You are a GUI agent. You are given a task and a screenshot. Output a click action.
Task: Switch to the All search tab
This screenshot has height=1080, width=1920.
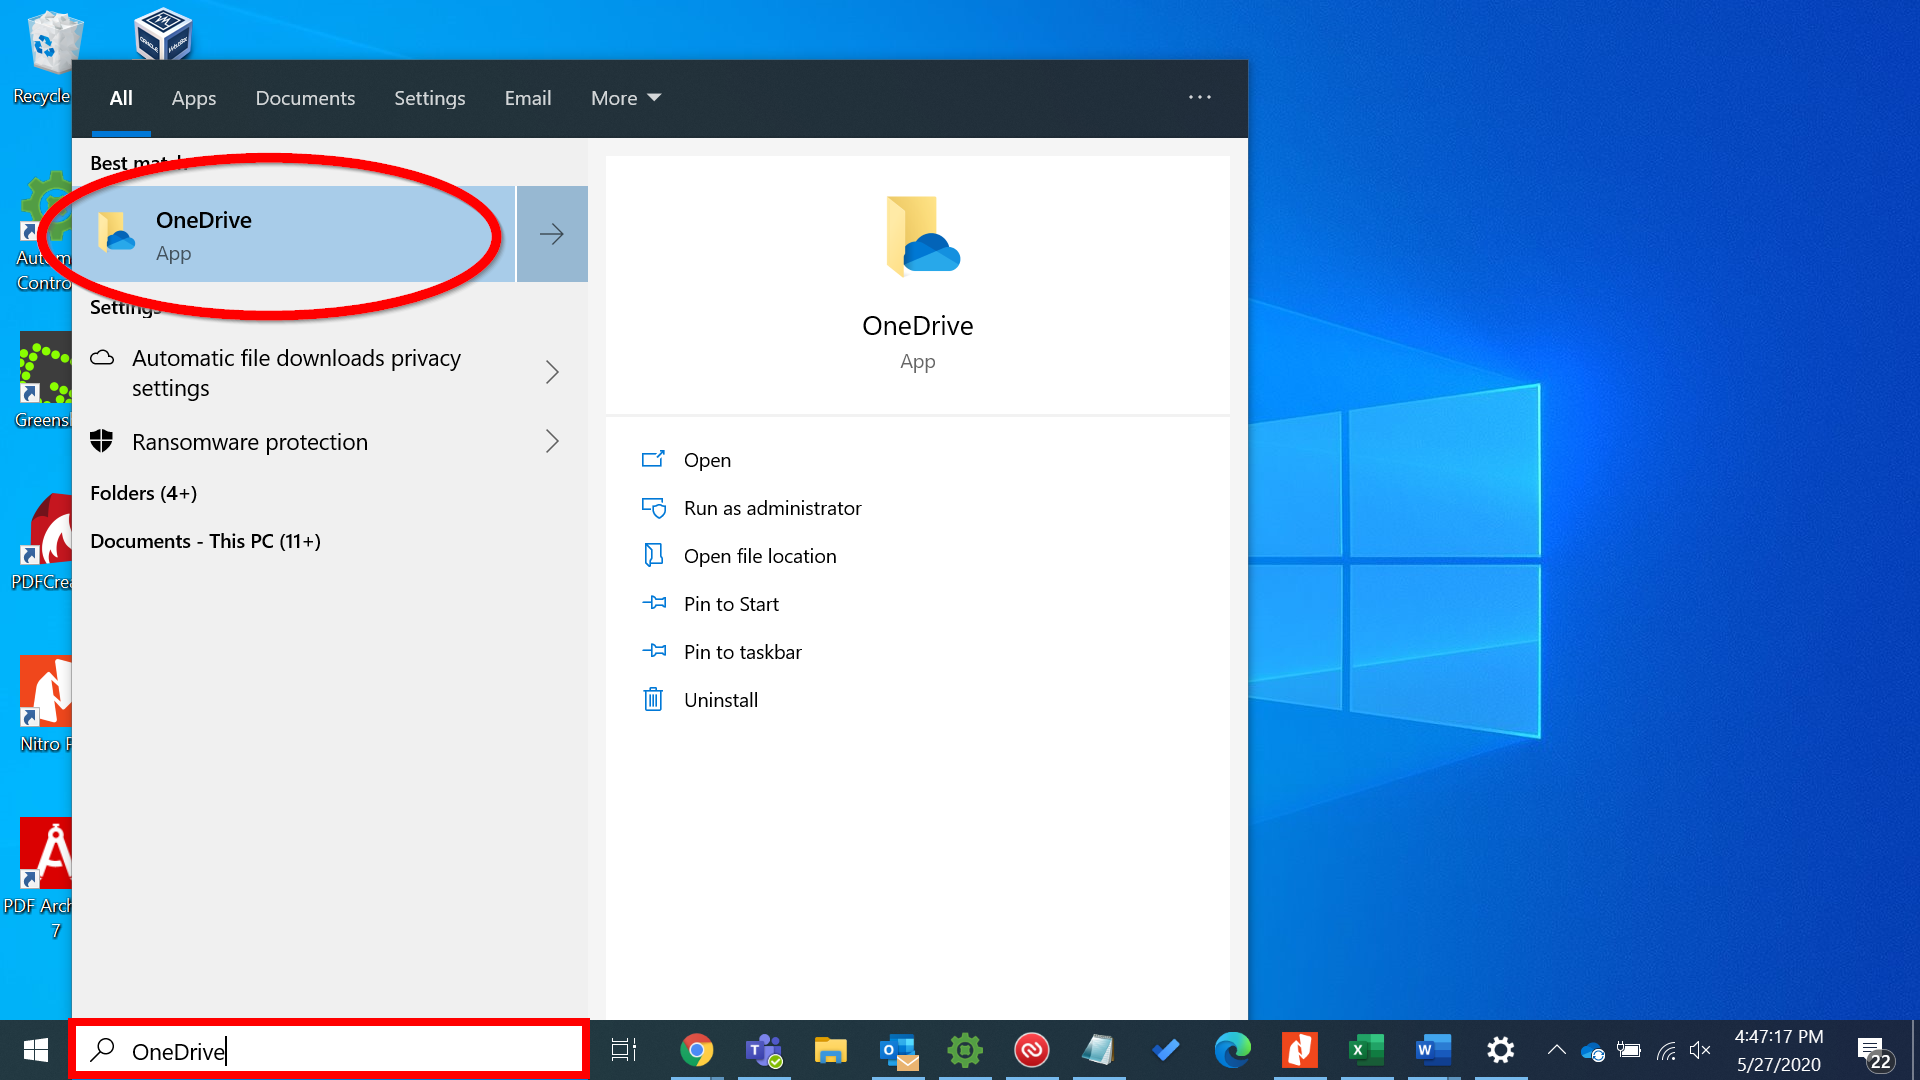121,98
